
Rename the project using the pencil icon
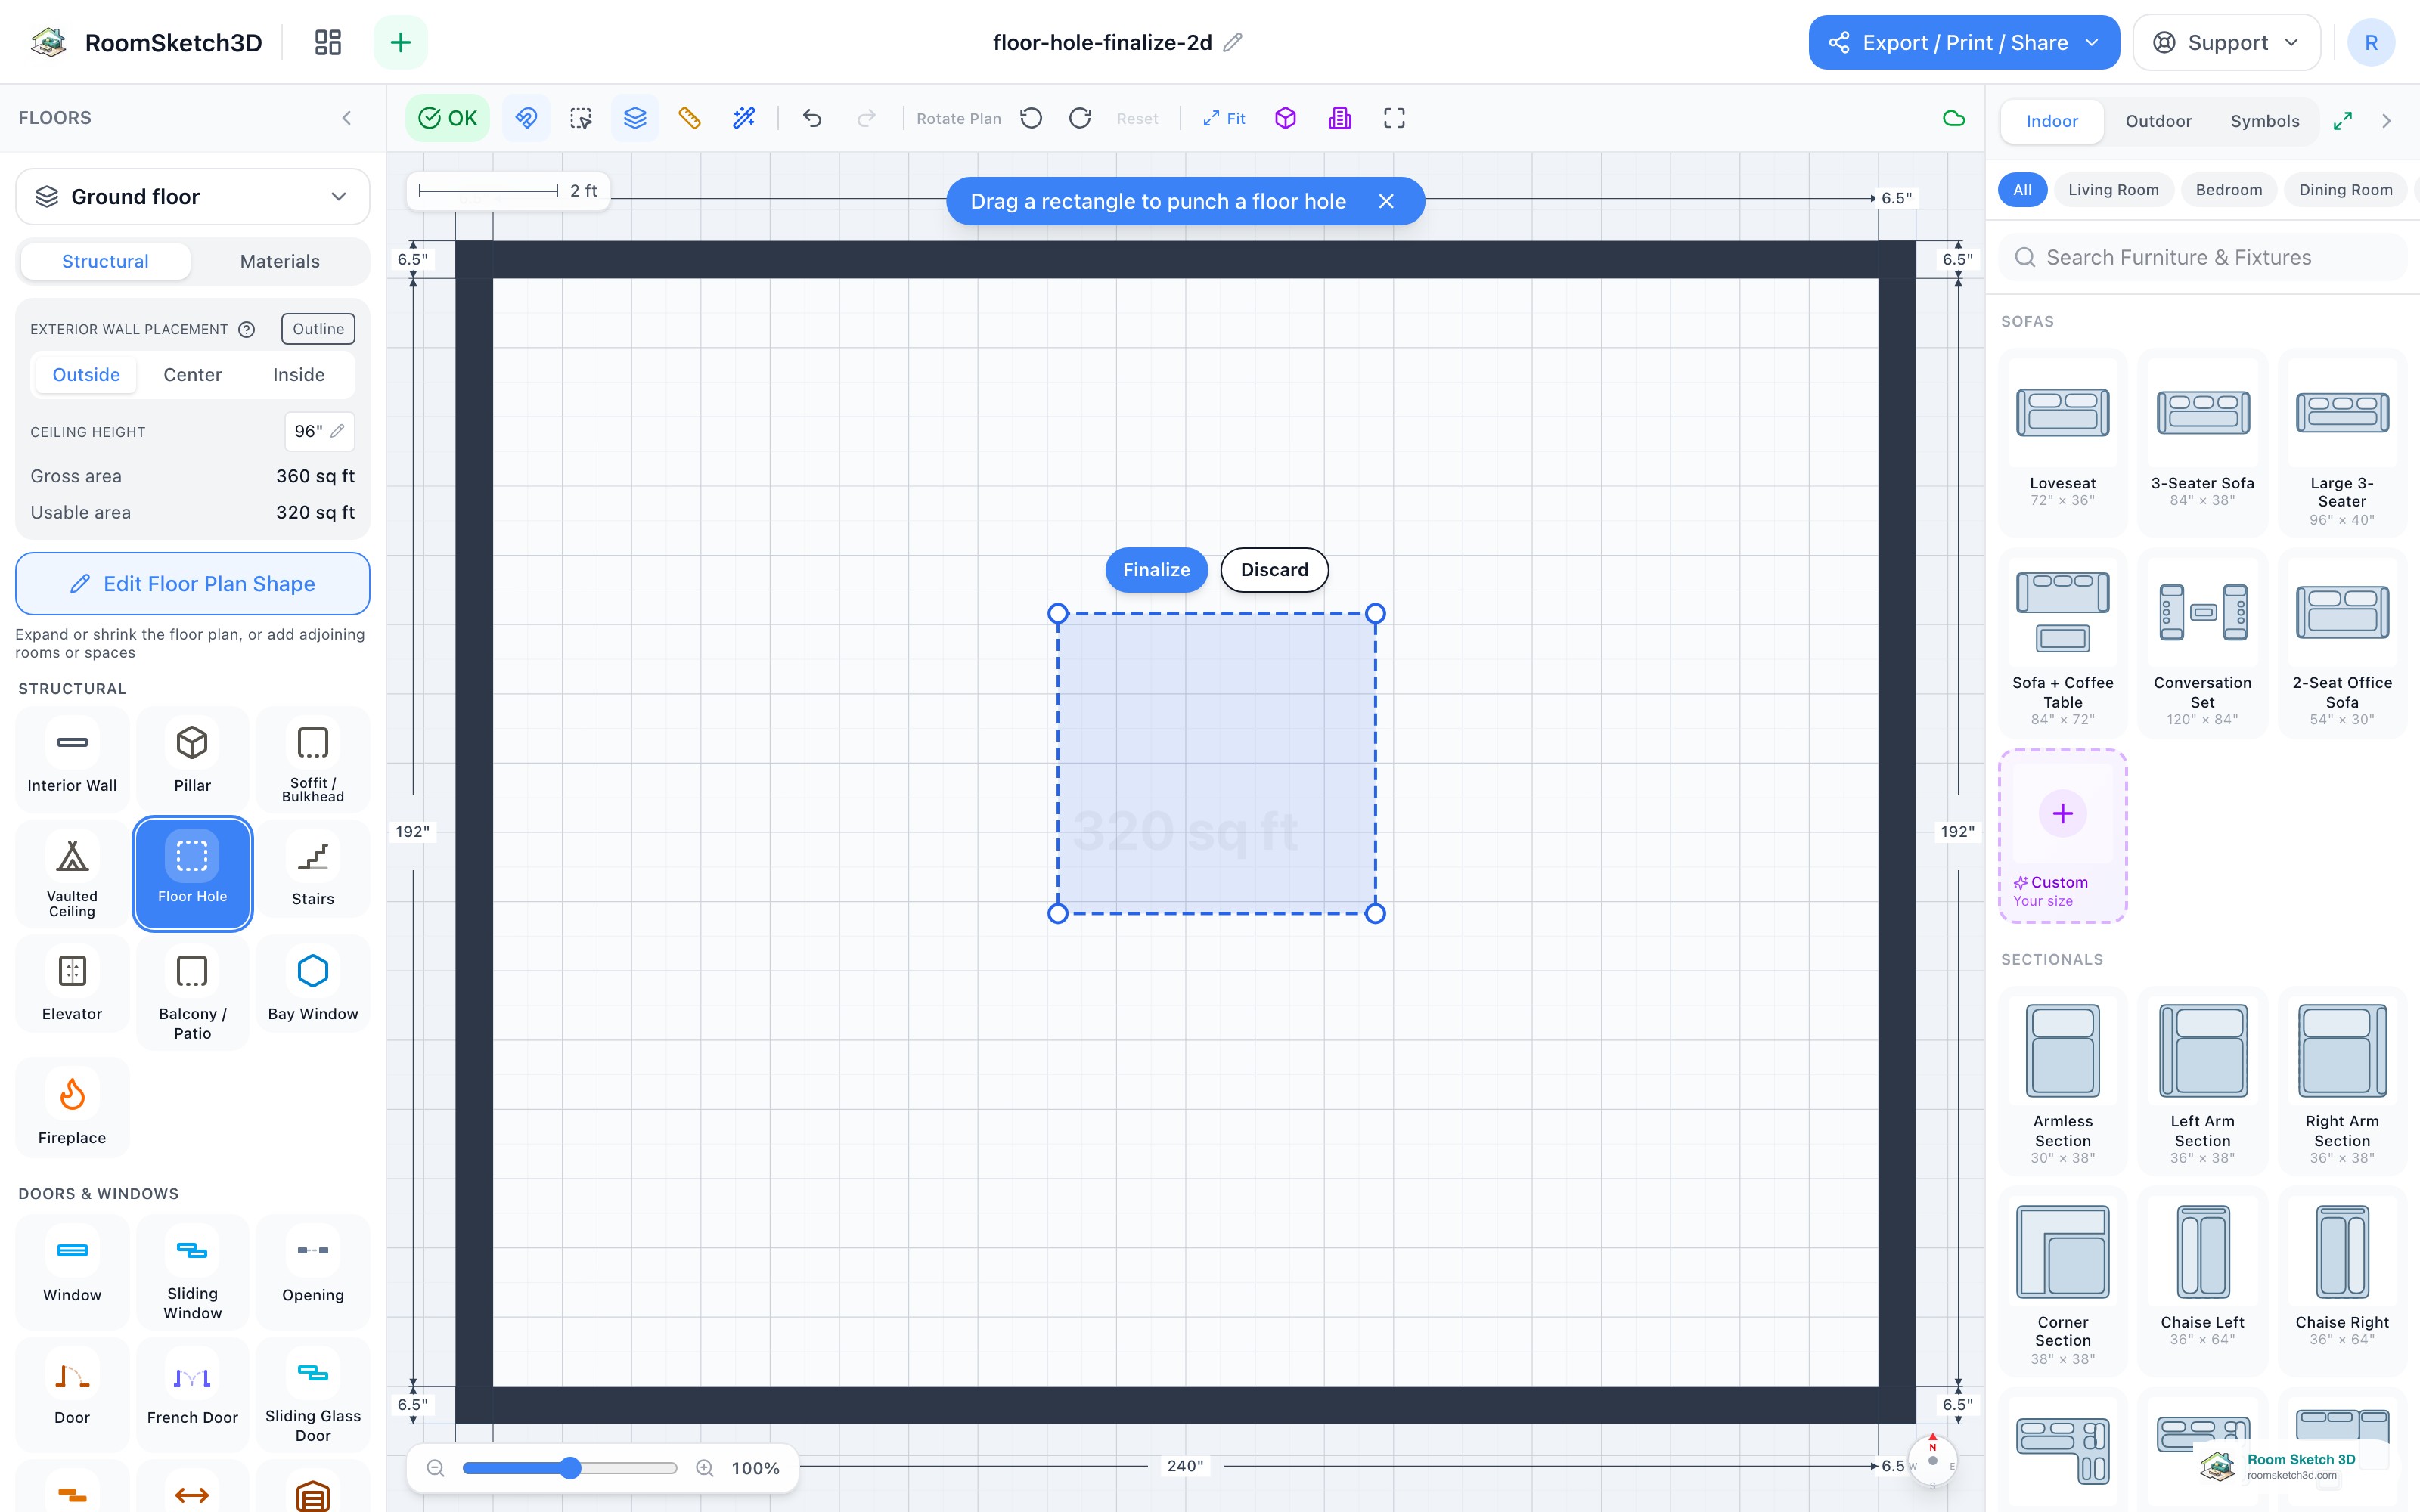(1233, 42)
